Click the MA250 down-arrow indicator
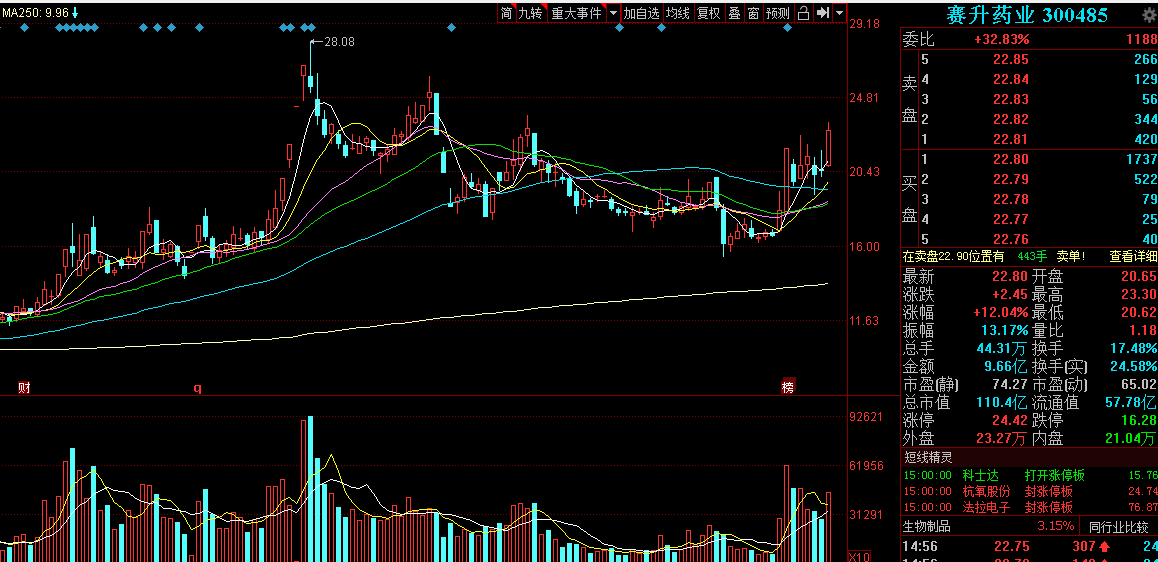1158x562 pixels. (x=75, y=13)
